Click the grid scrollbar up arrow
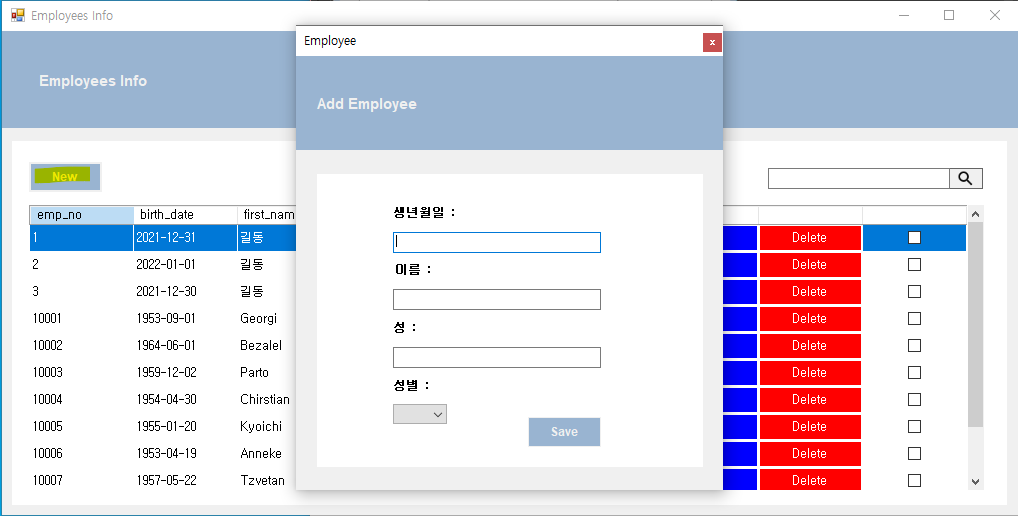This screenshot has height=516, width=1018. click(975, 214)
